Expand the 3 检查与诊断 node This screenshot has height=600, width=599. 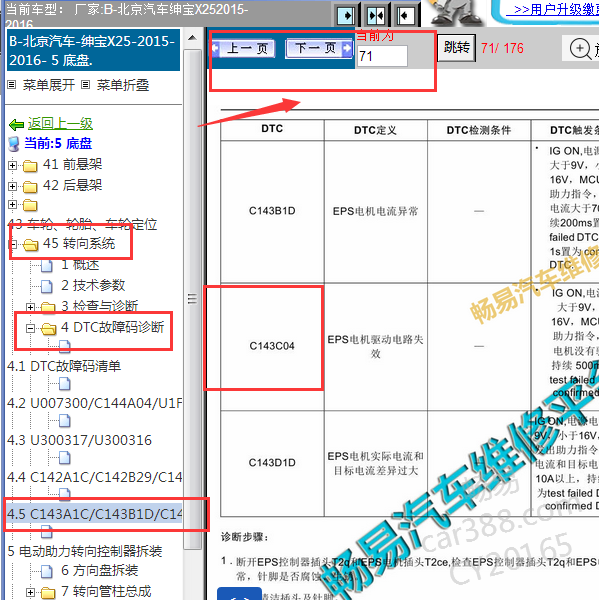[x=30, y=307]
